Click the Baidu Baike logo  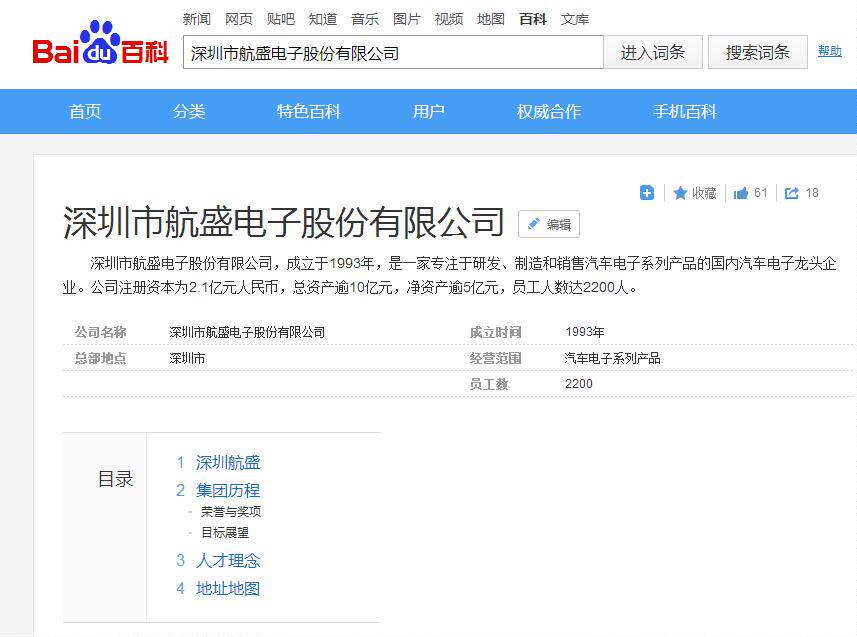click(101, 43)
